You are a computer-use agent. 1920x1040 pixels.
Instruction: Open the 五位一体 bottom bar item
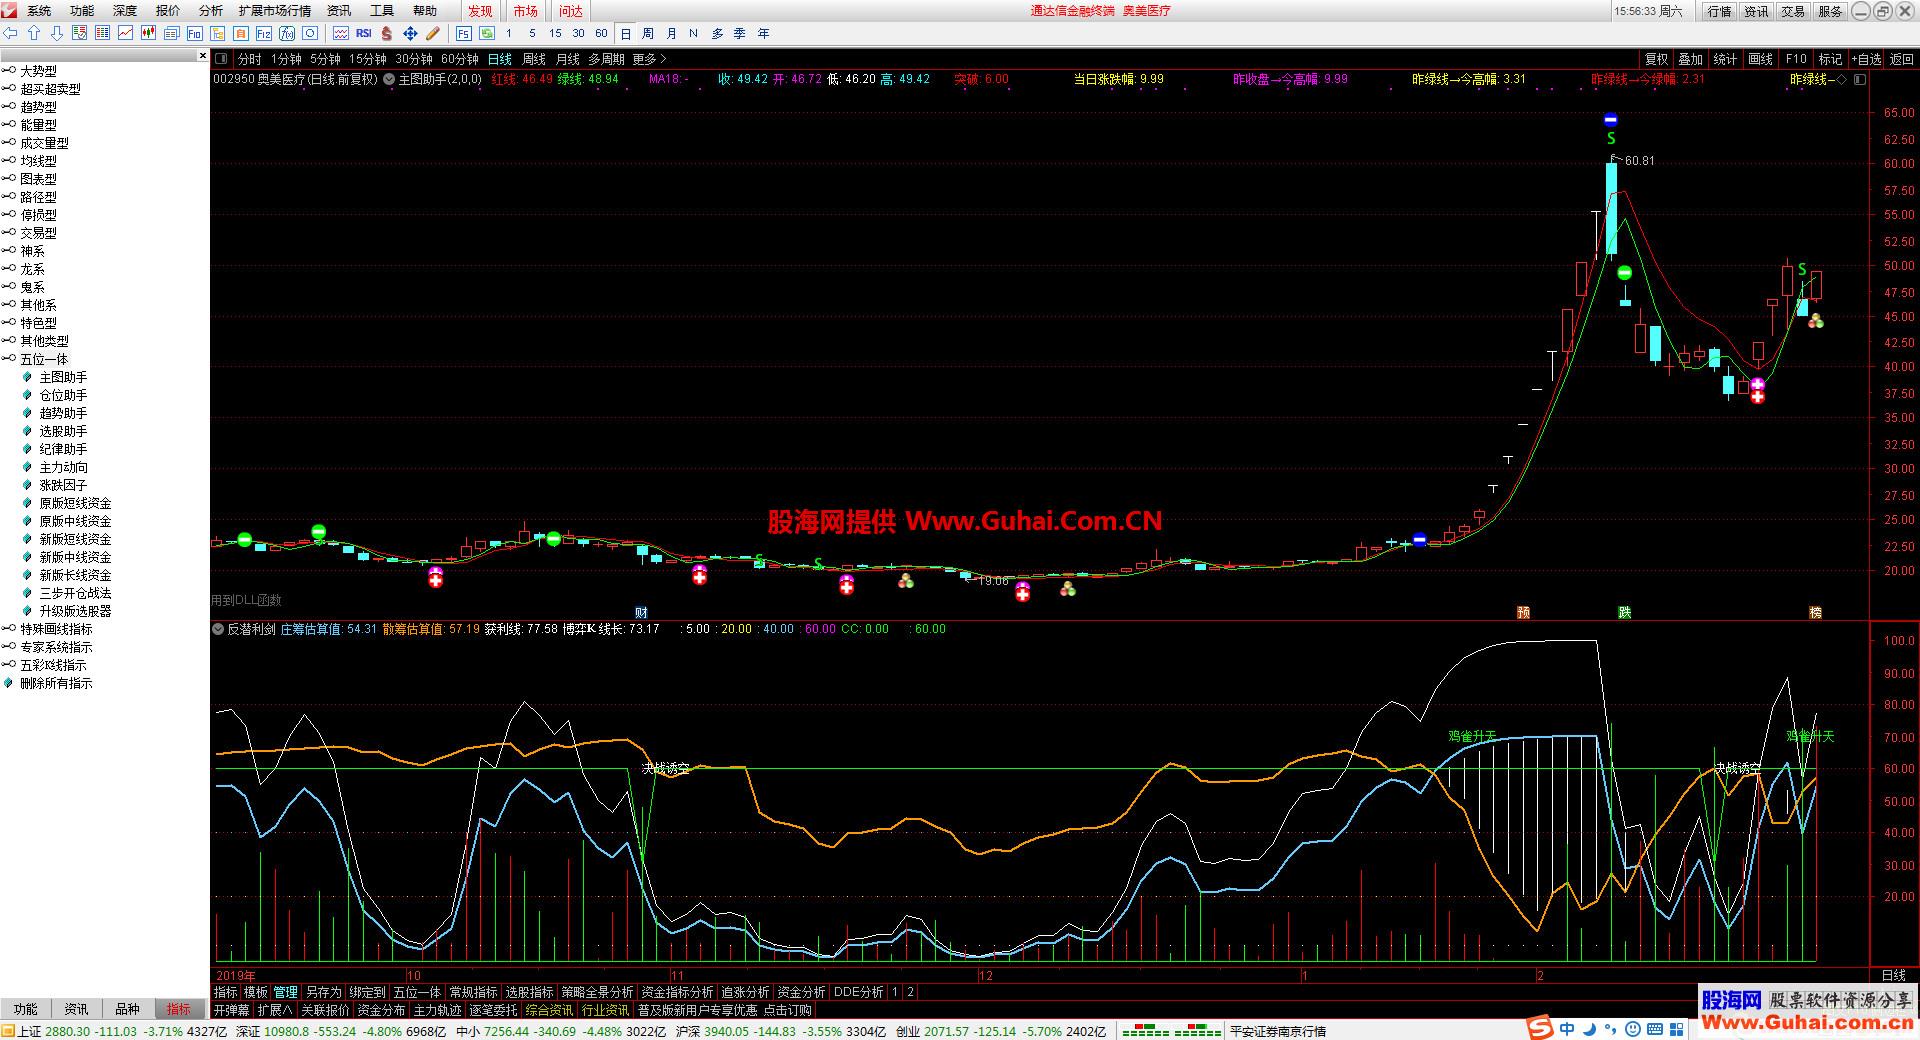(417, 992)
